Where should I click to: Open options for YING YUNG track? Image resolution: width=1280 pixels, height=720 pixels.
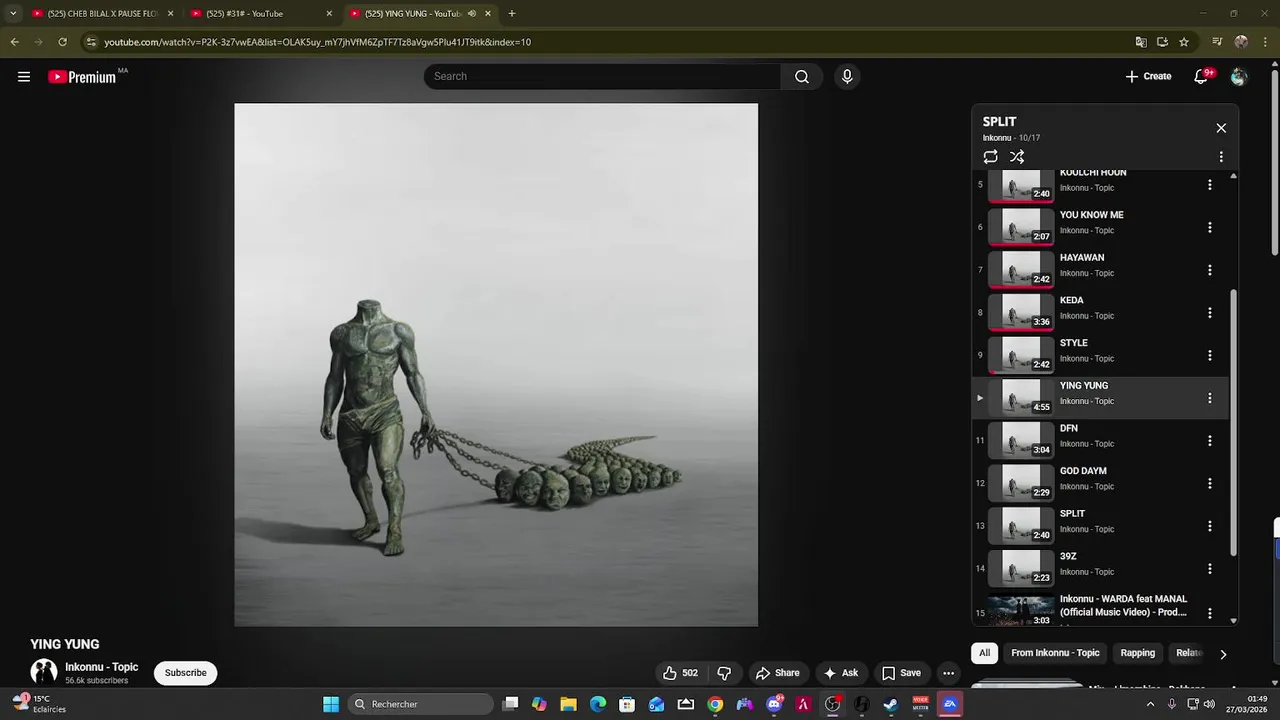[1209, 398]
